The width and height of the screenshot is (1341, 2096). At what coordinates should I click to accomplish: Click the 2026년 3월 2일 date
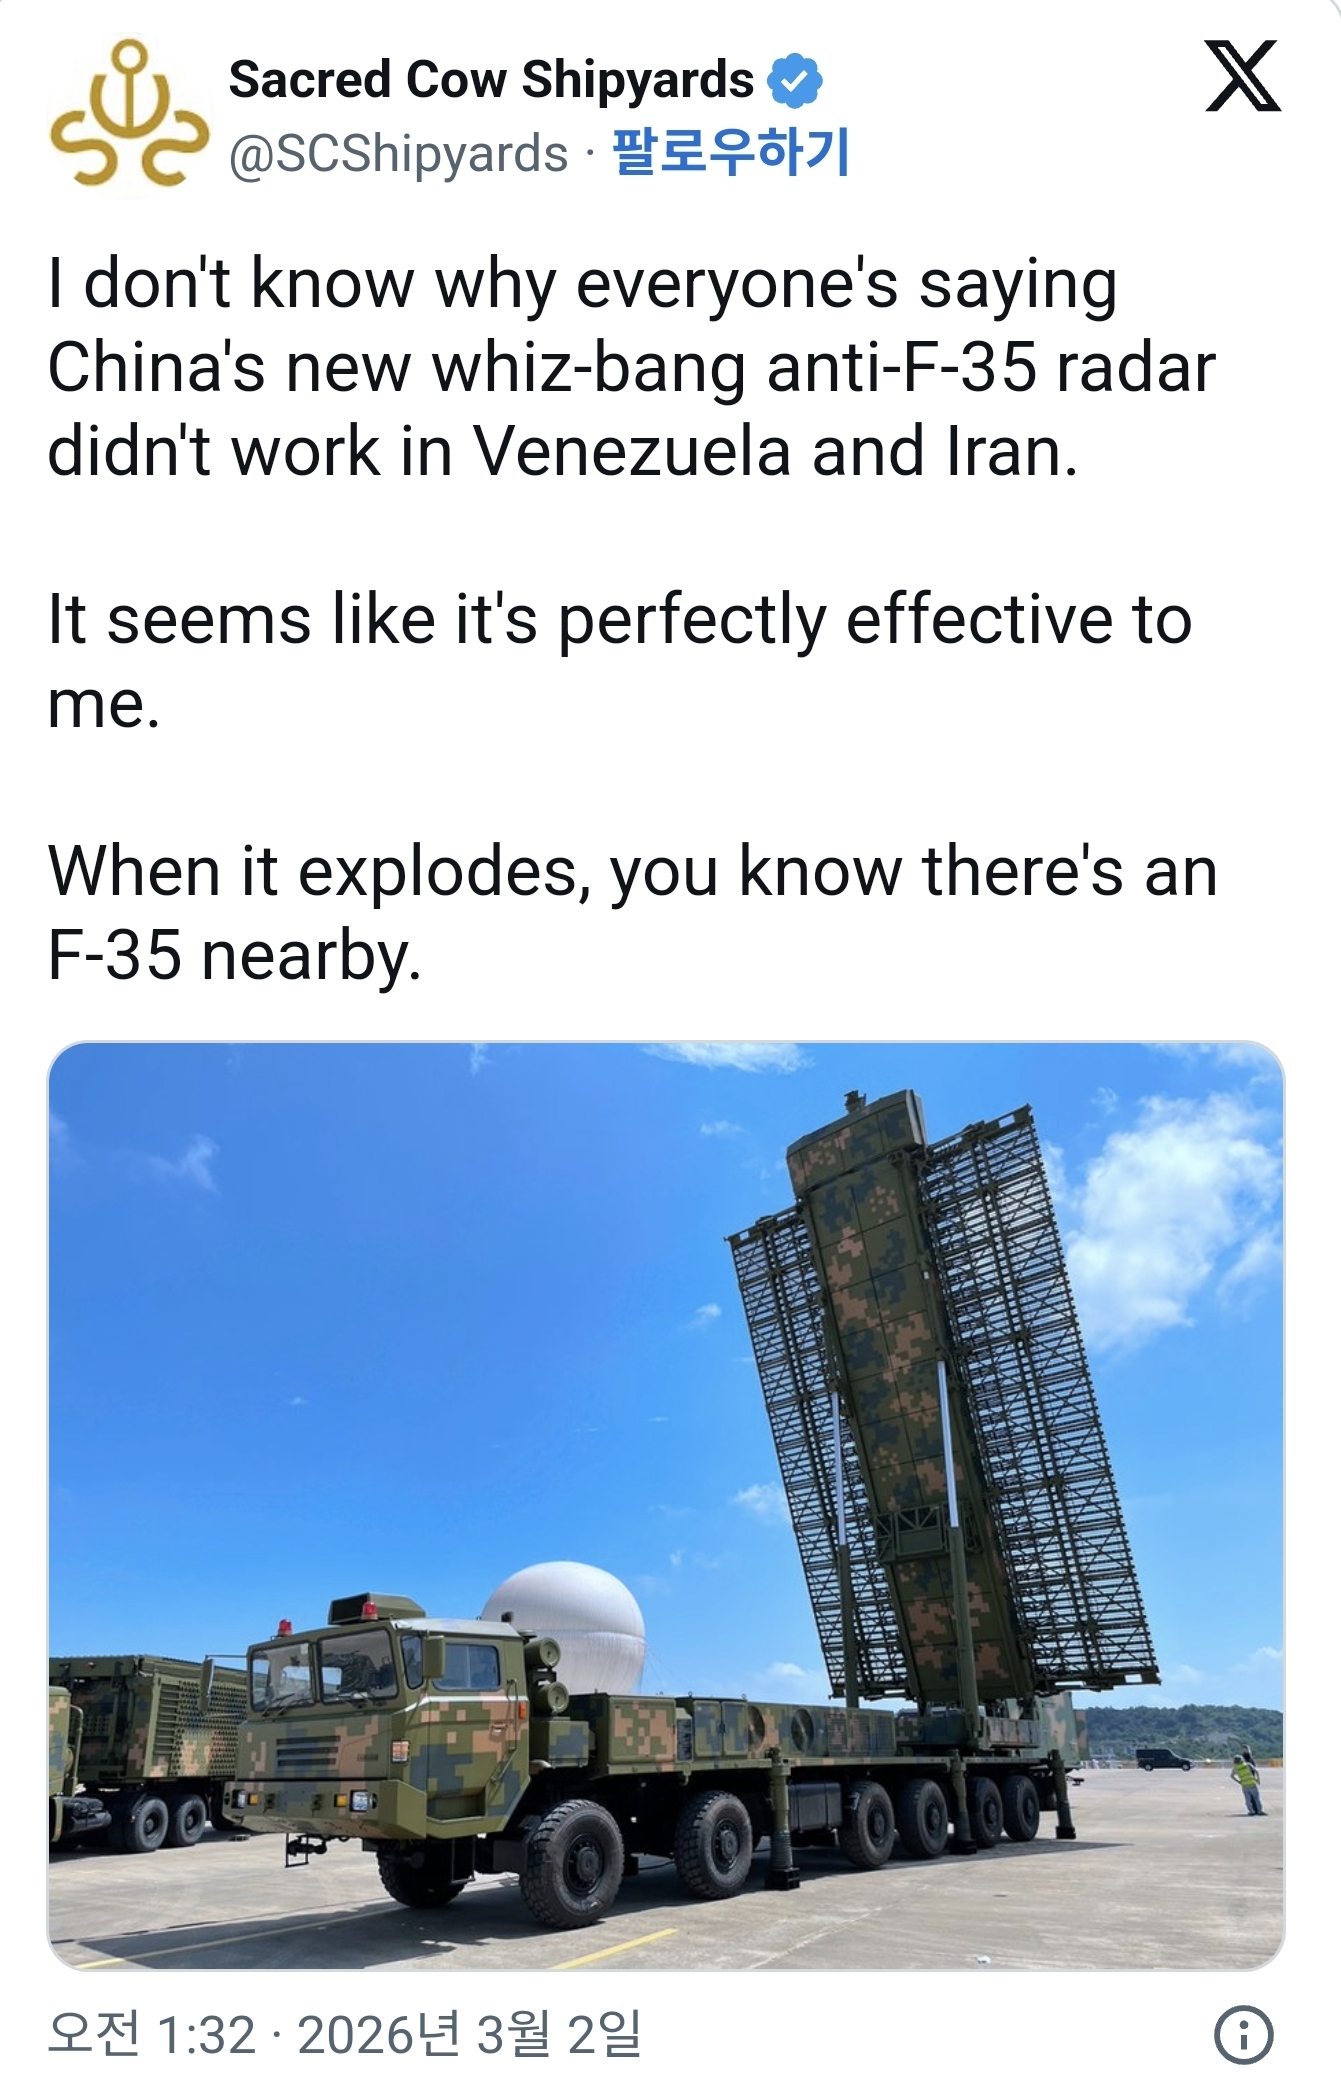click(x=469, y=2034)
